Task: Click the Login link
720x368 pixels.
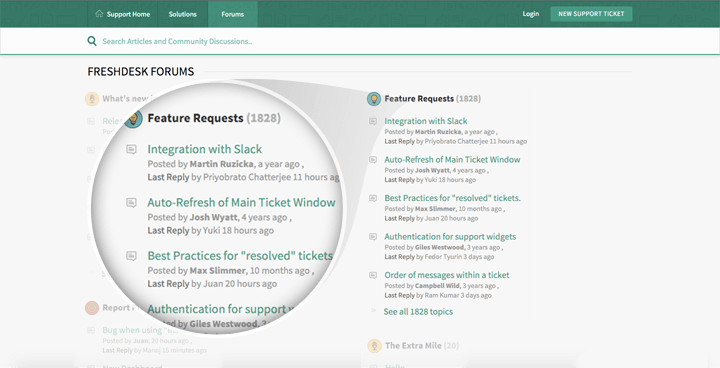Action: 530,14
